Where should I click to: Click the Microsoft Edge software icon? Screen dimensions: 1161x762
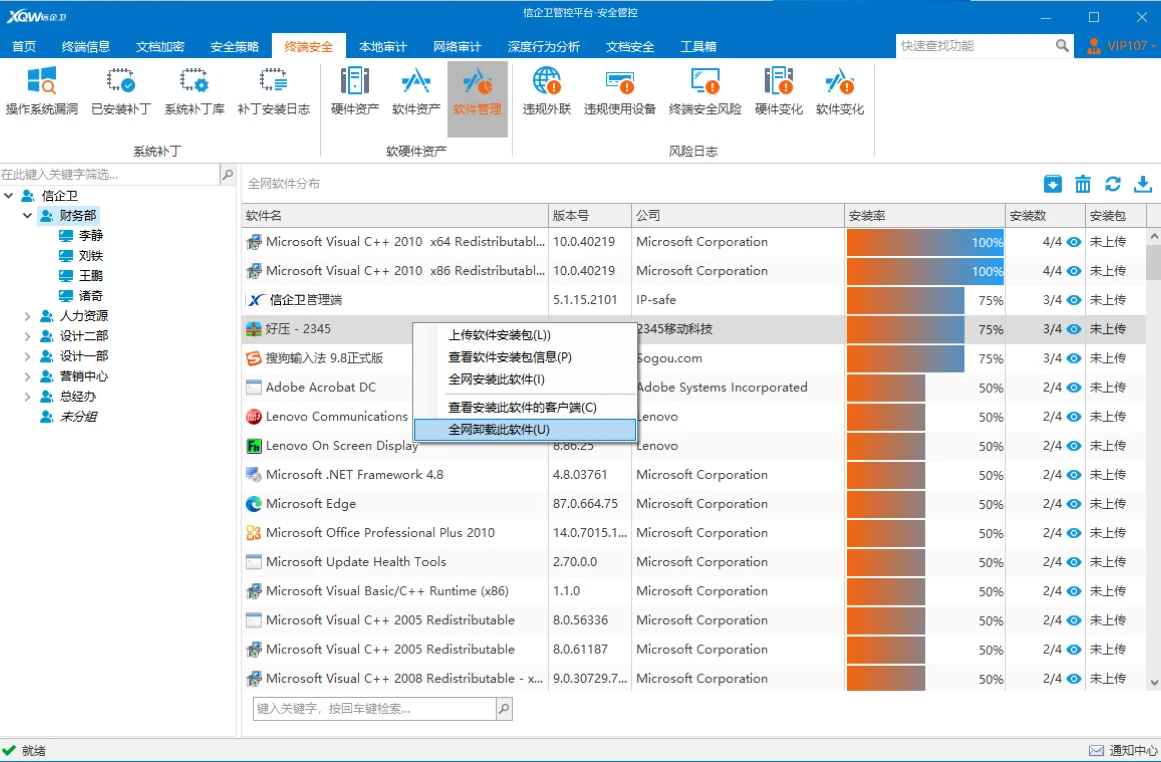[253, 504]
